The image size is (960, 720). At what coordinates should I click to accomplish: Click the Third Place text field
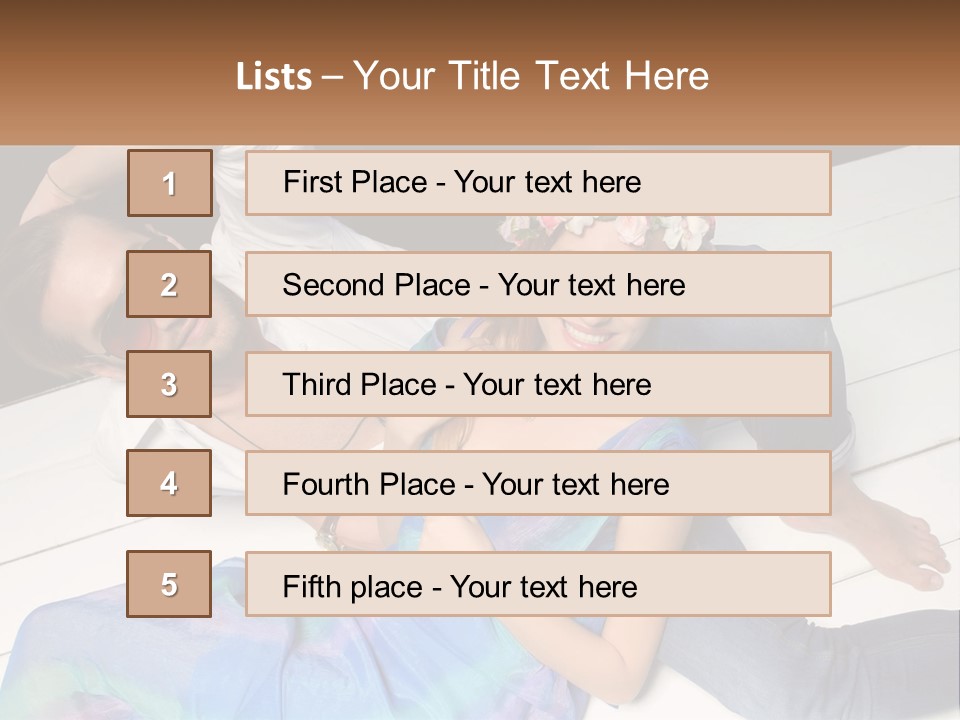(538, 384)
